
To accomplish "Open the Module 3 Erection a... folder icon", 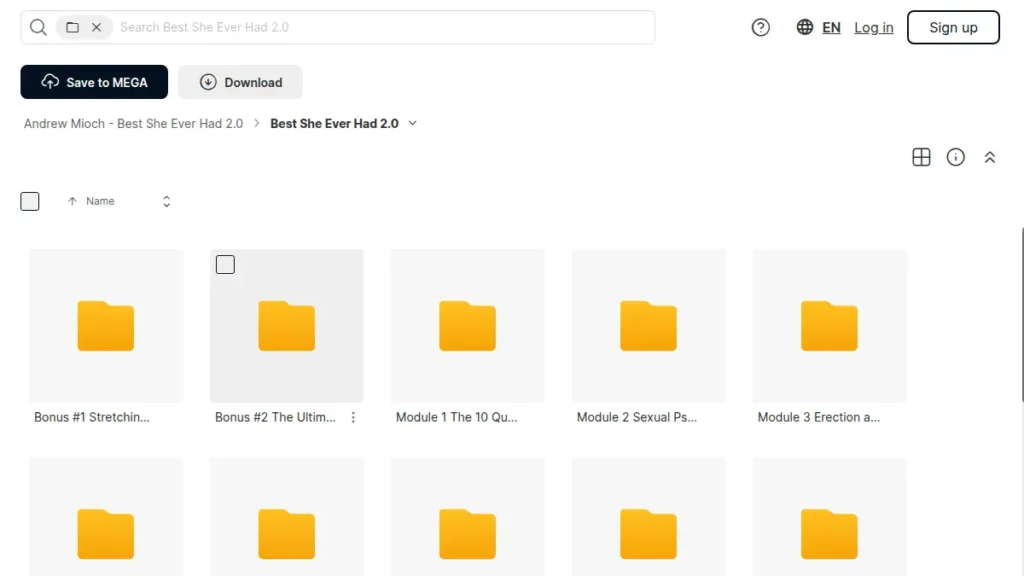I will pos(829,326).
